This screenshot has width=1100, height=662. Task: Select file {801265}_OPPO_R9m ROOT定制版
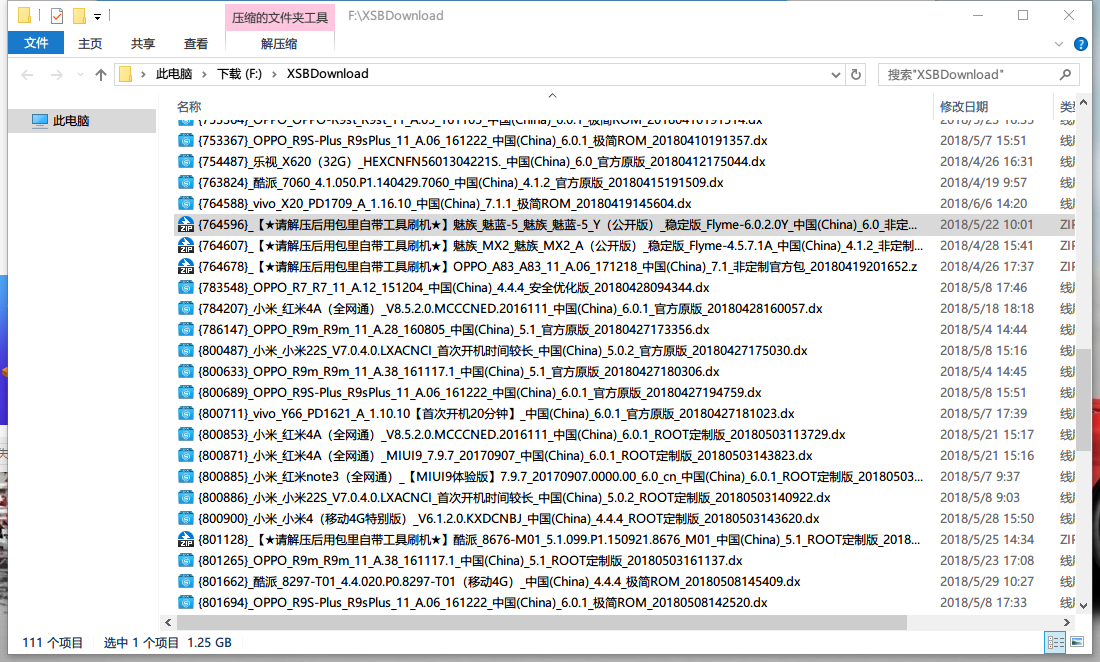(x=470, y=560)
